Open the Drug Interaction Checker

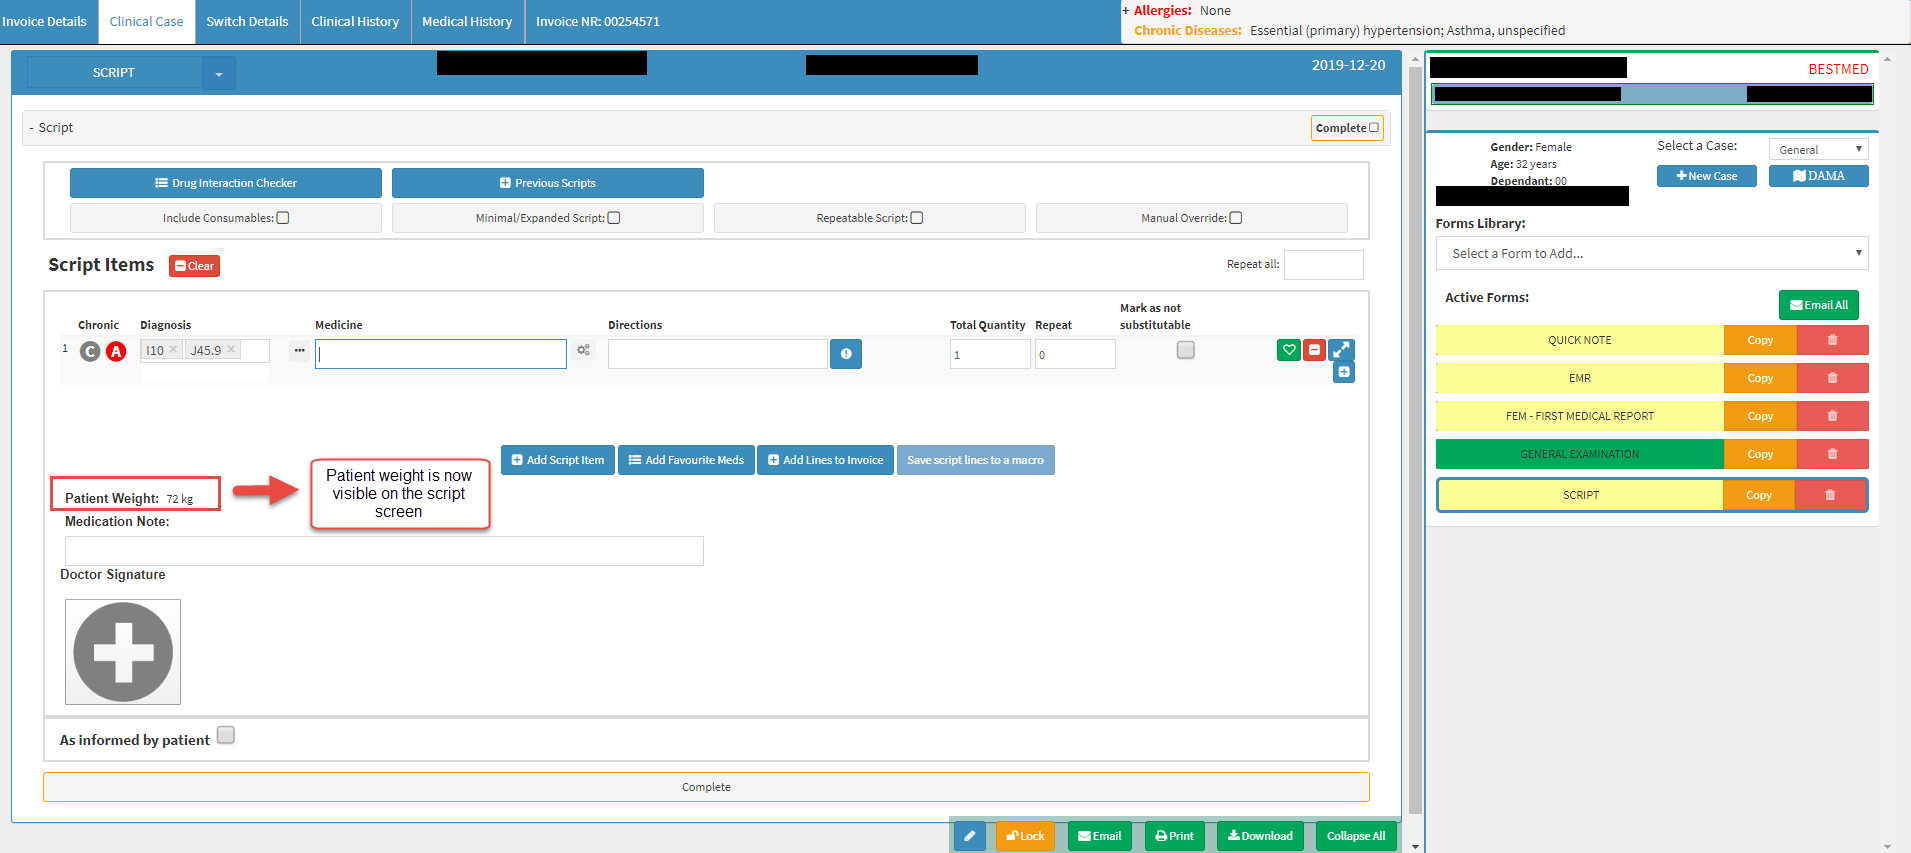click(226, 183)
